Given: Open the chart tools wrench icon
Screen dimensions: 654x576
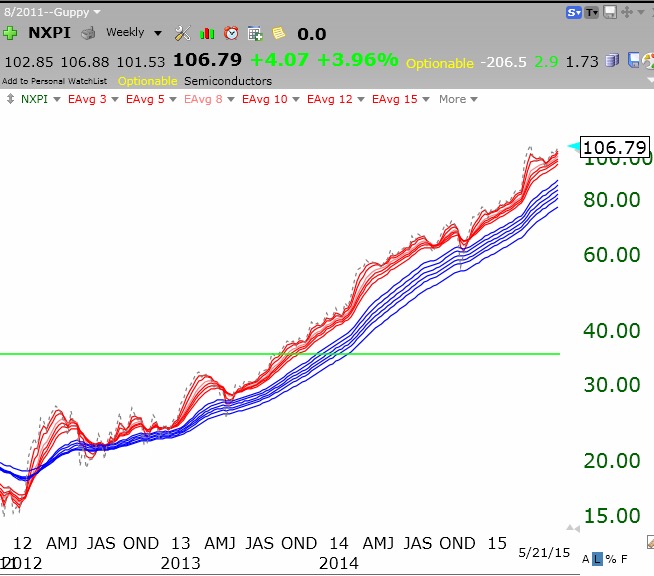Looking at the screenshot, I should (x=182, y=33).
